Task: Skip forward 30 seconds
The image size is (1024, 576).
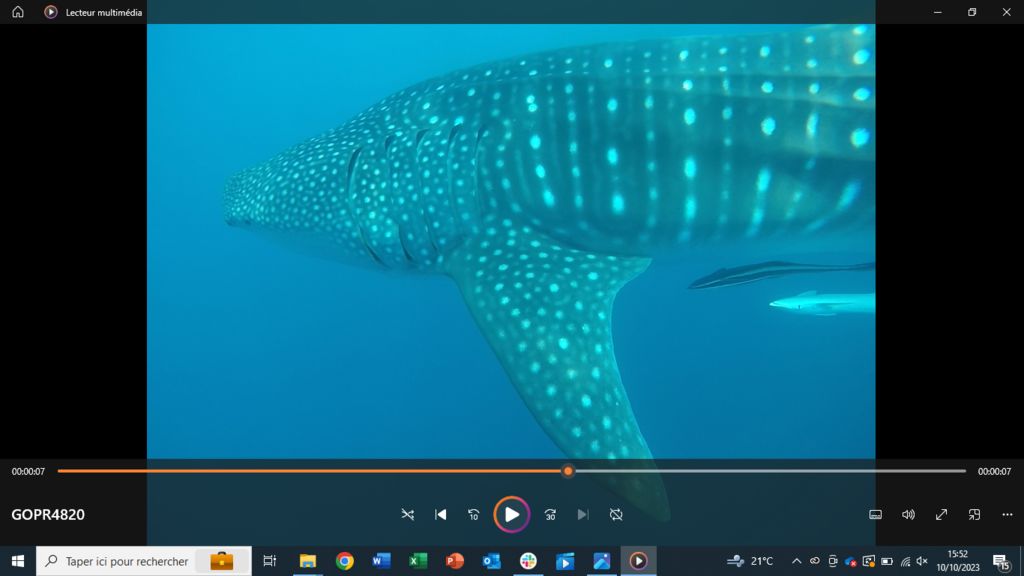Action: 550,515
